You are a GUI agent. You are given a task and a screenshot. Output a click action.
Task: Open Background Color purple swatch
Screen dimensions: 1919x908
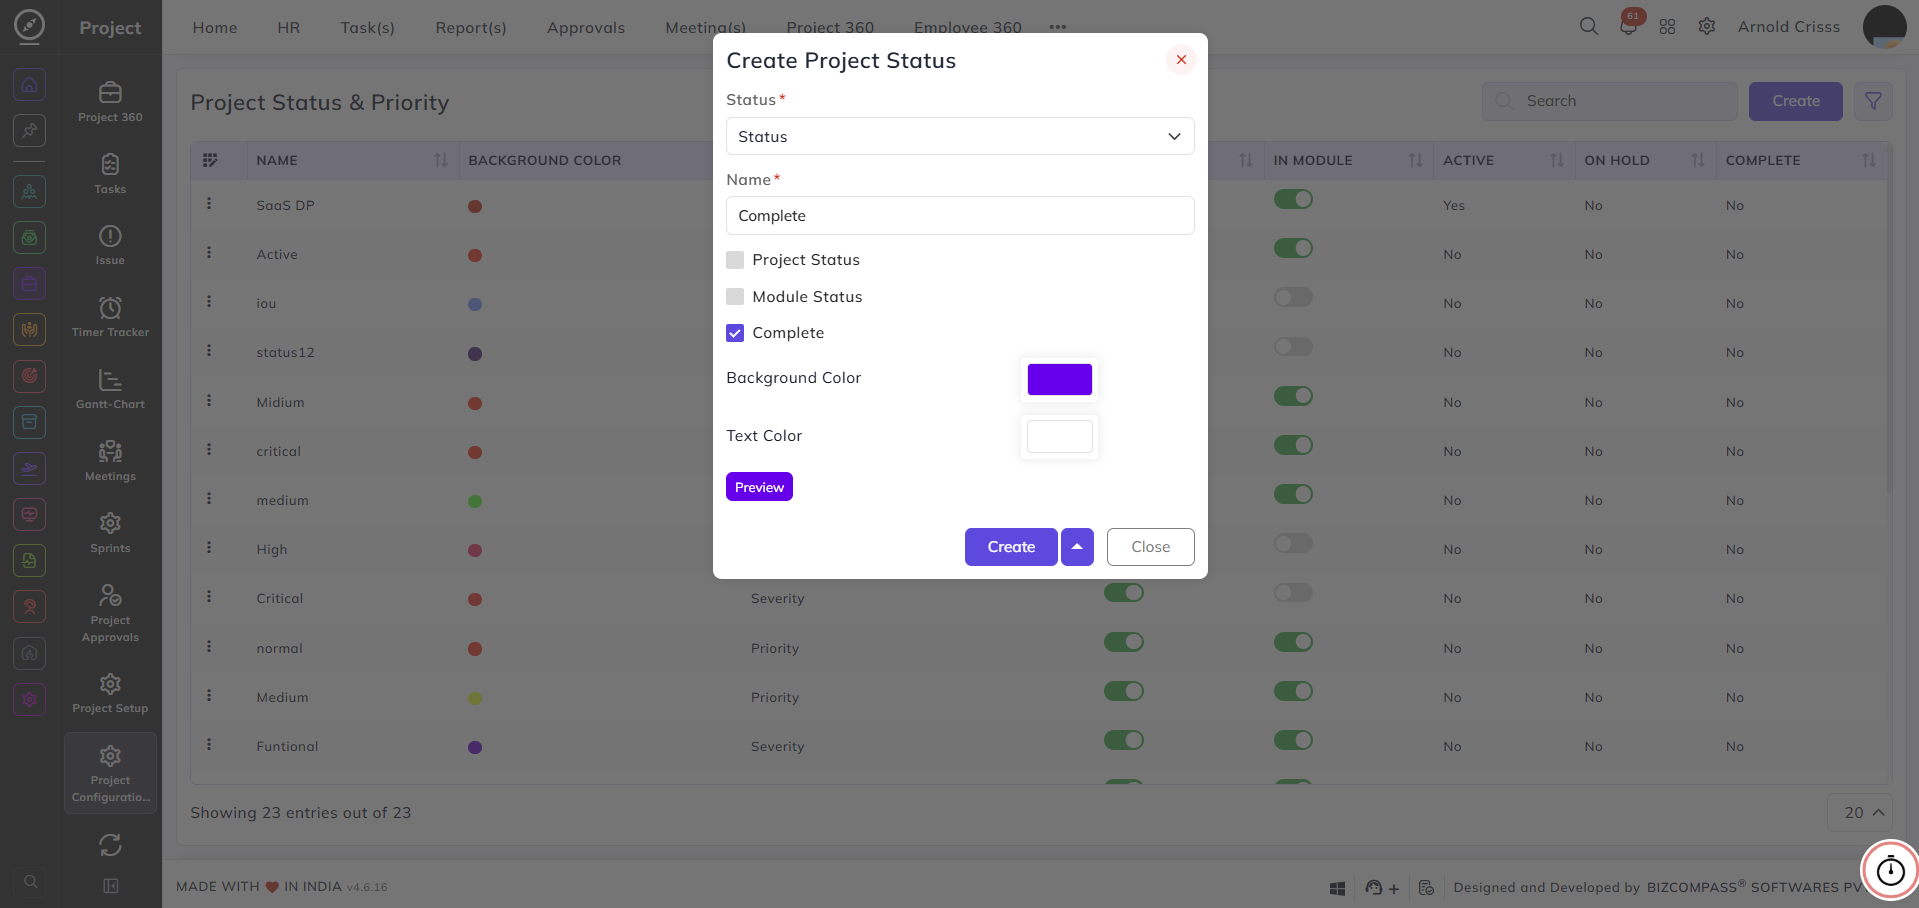[1059, 379]
